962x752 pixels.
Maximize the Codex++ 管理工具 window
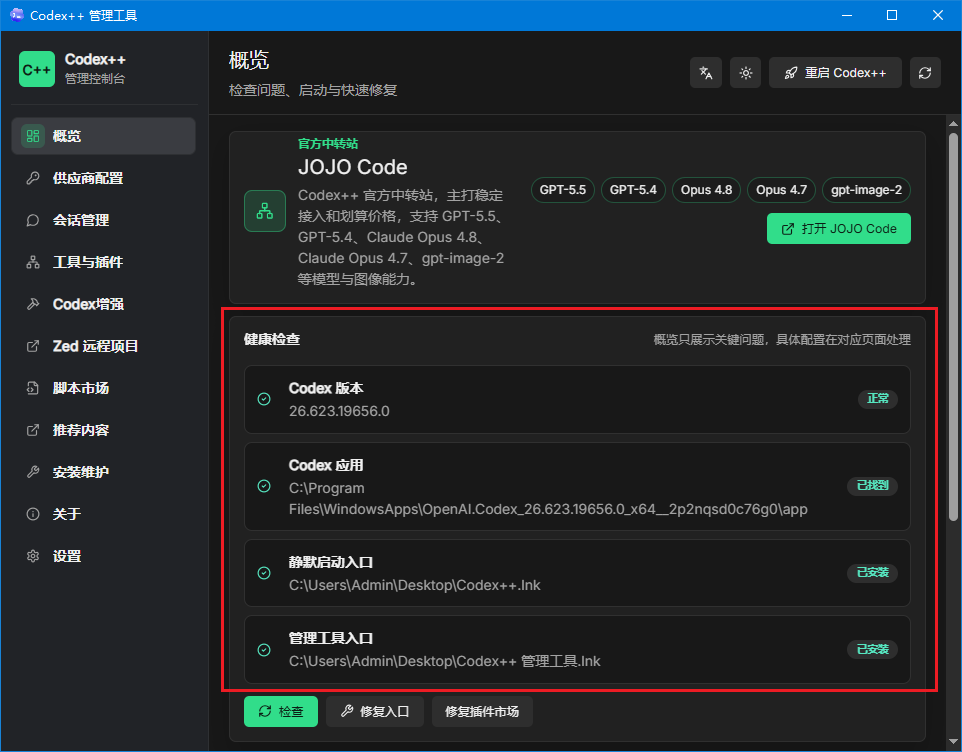pos(892,15)
